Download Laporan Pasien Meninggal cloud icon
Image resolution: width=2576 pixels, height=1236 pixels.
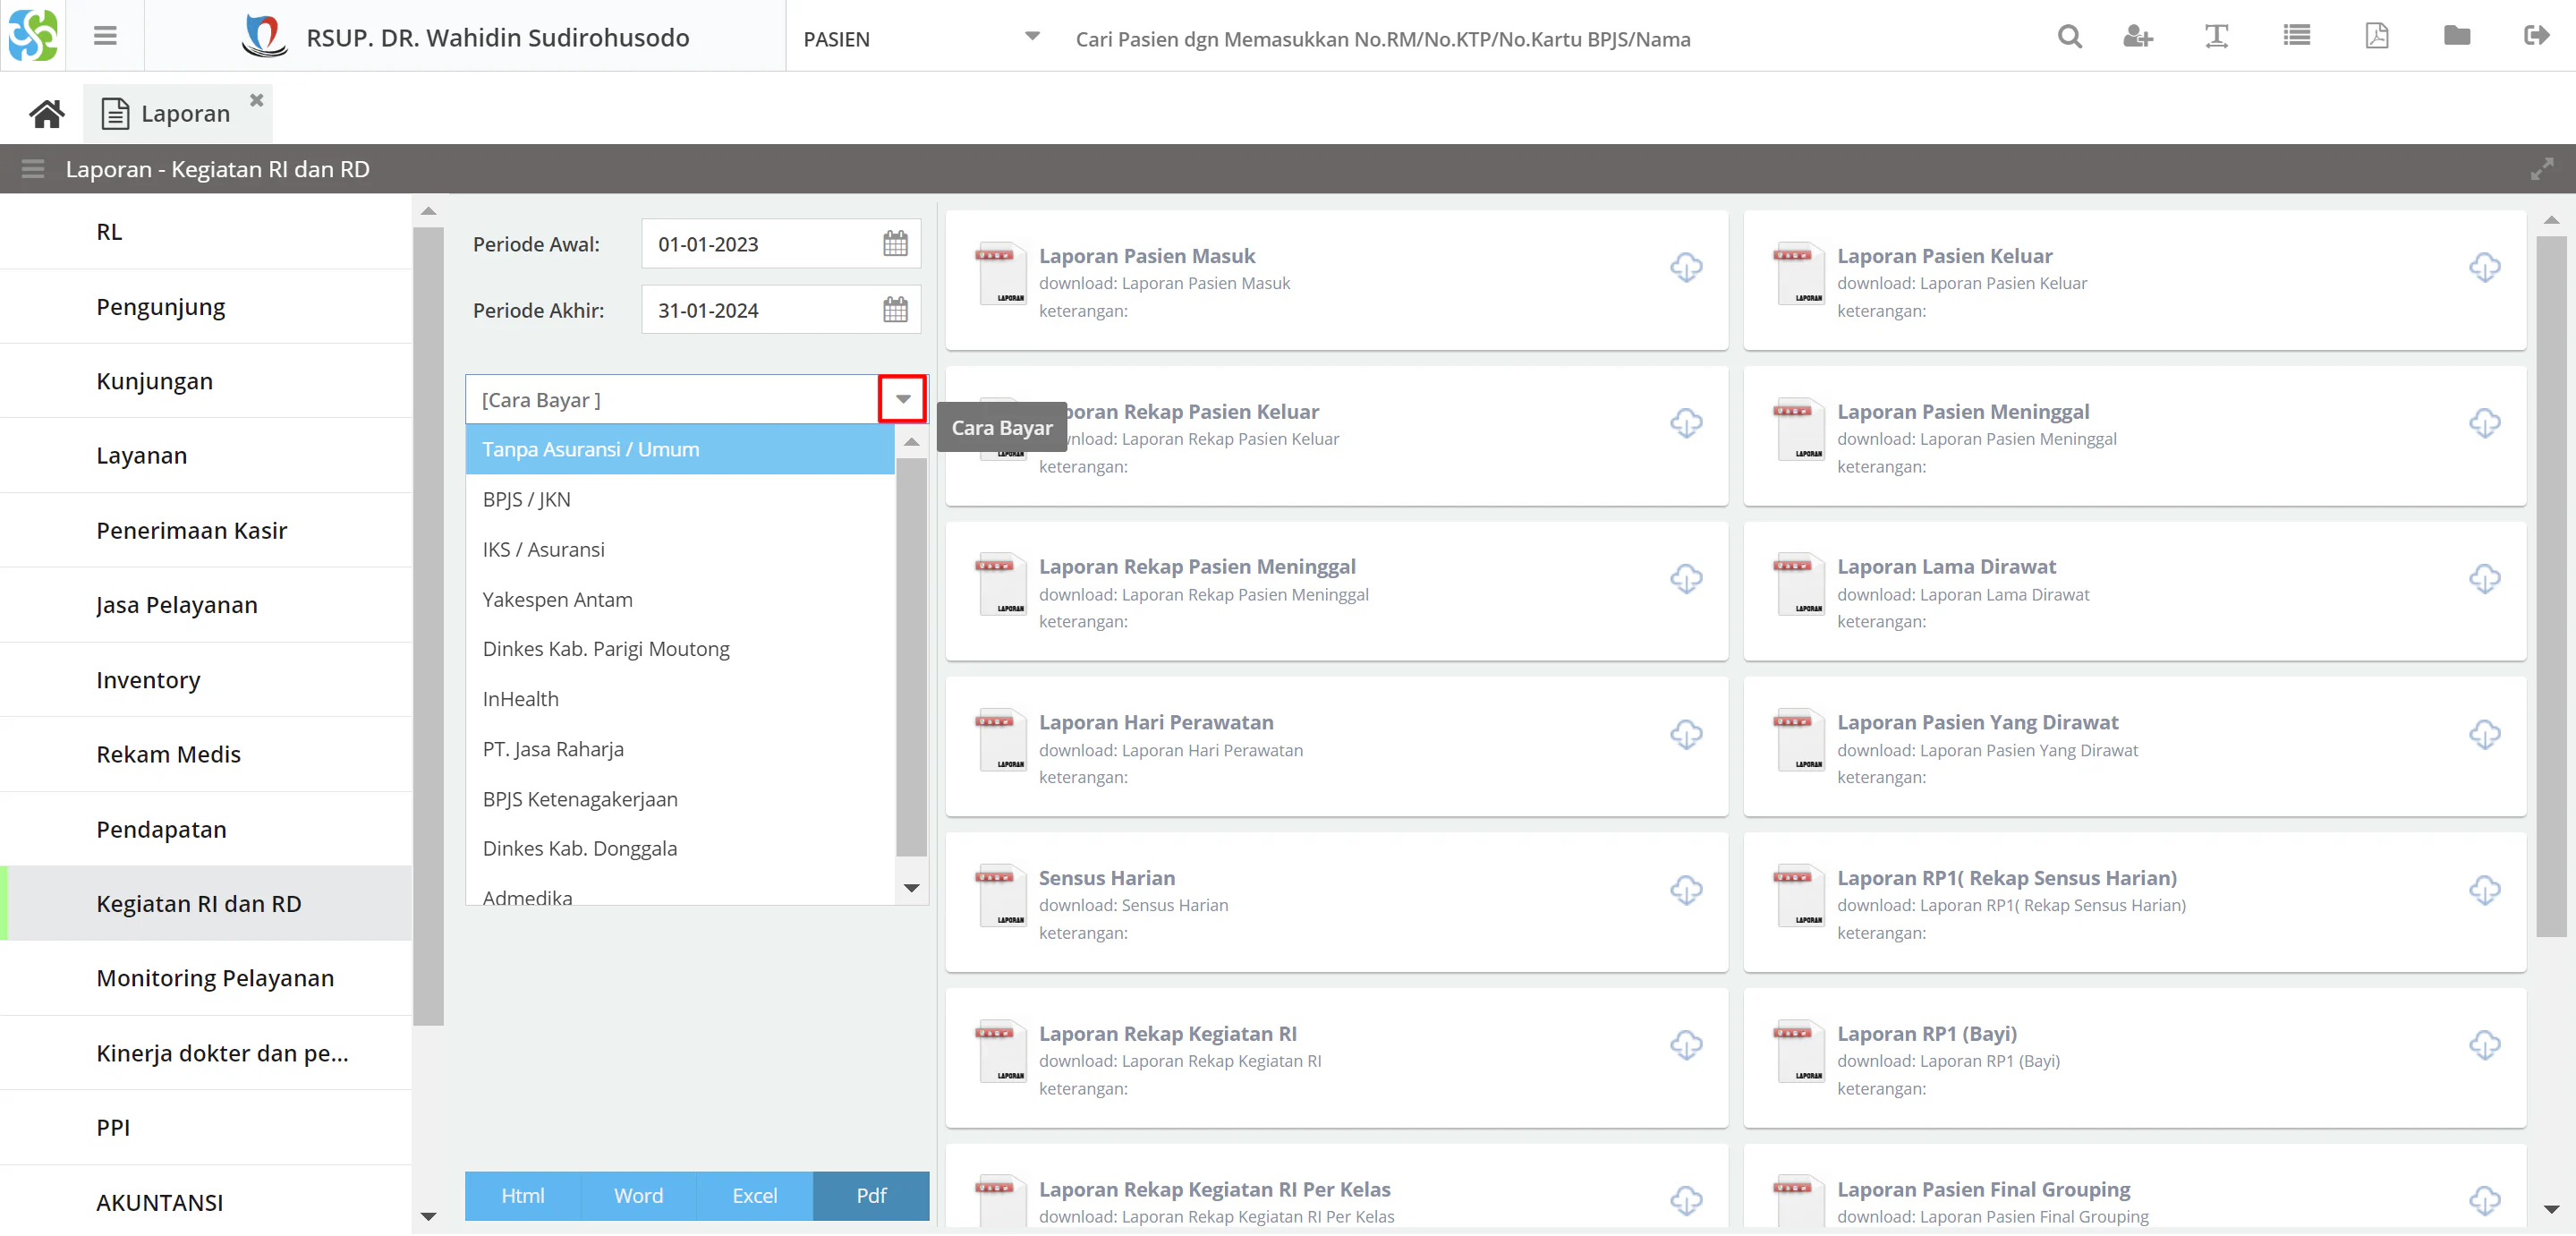pos(2484,423)
